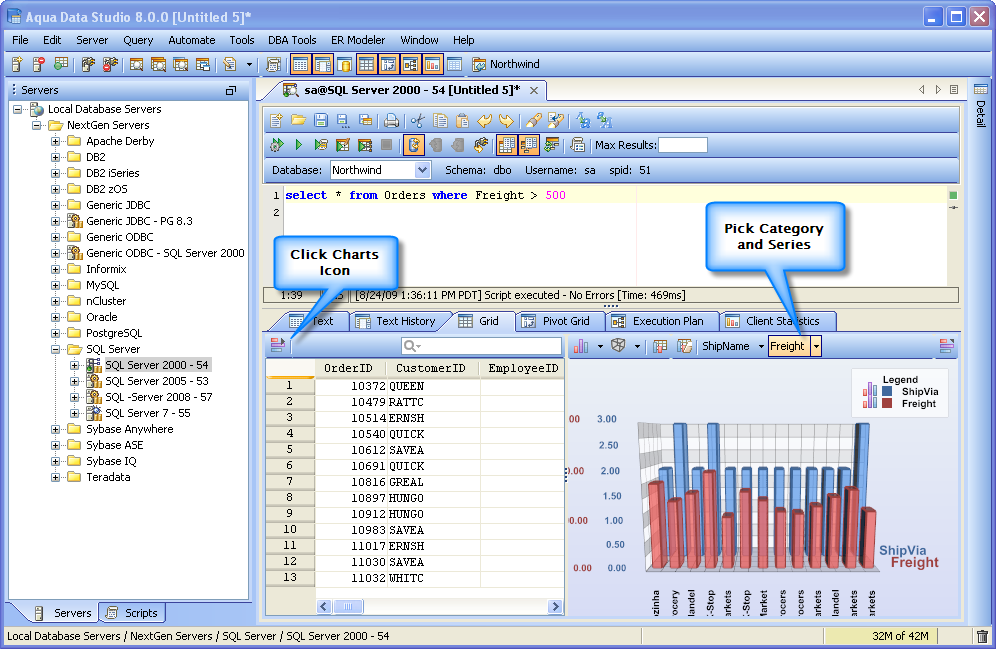Switch to the Scripts tab at bottom left
Image resolution: width=996 pixels, height=649 pixels.
click(132, 613)
